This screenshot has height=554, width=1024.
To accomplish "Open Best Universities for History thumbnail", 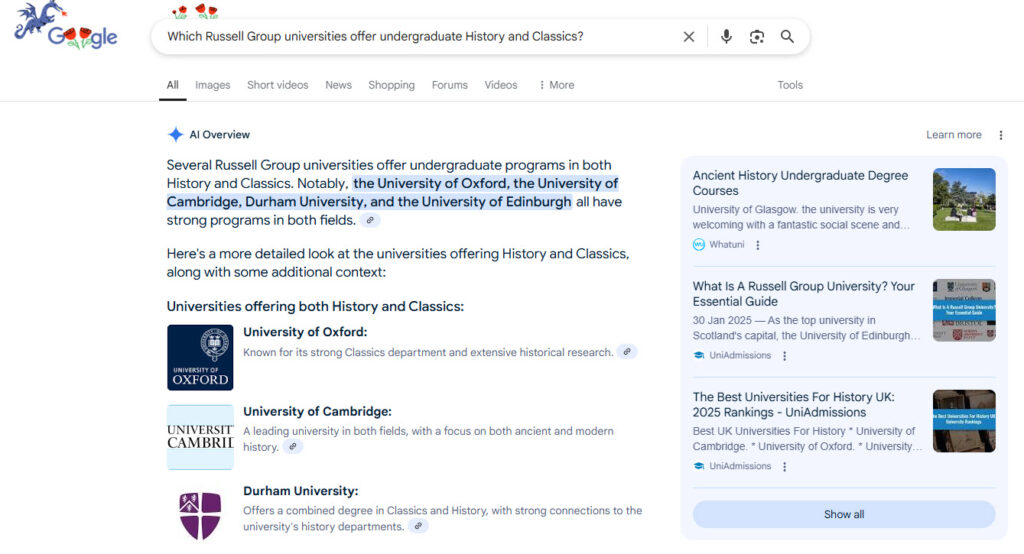I will (964, 421).
